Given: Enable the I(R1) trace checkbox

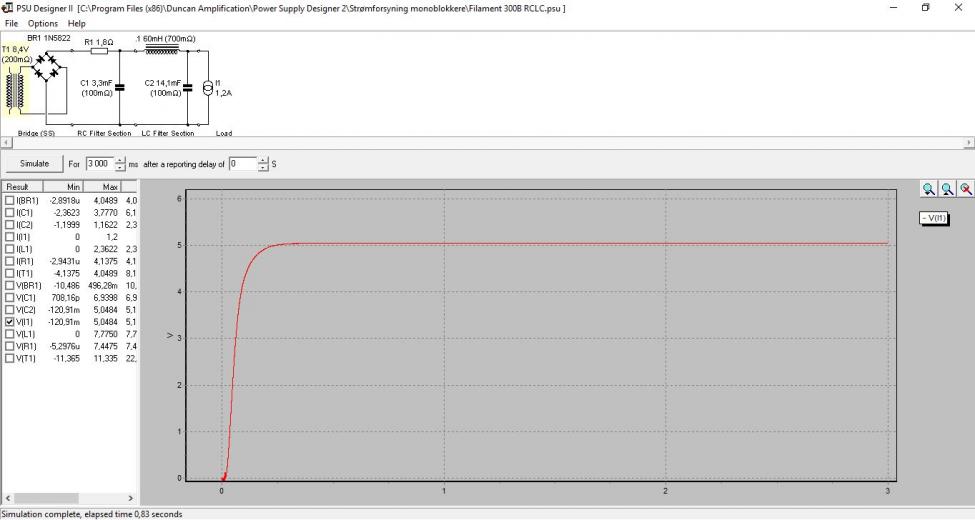Looking at the screenshot, I should point(9,261).
